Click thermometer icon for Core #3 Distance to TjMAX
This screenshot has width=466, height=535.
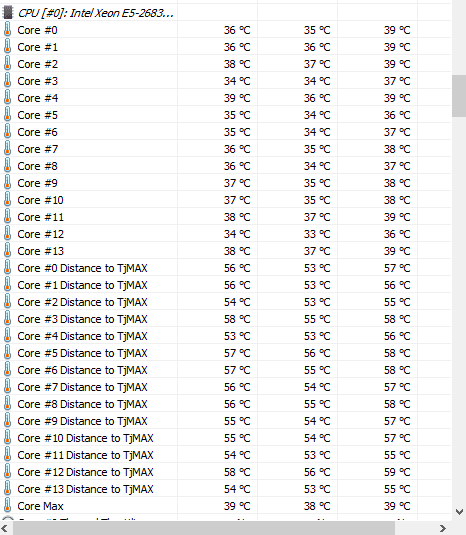7,319
